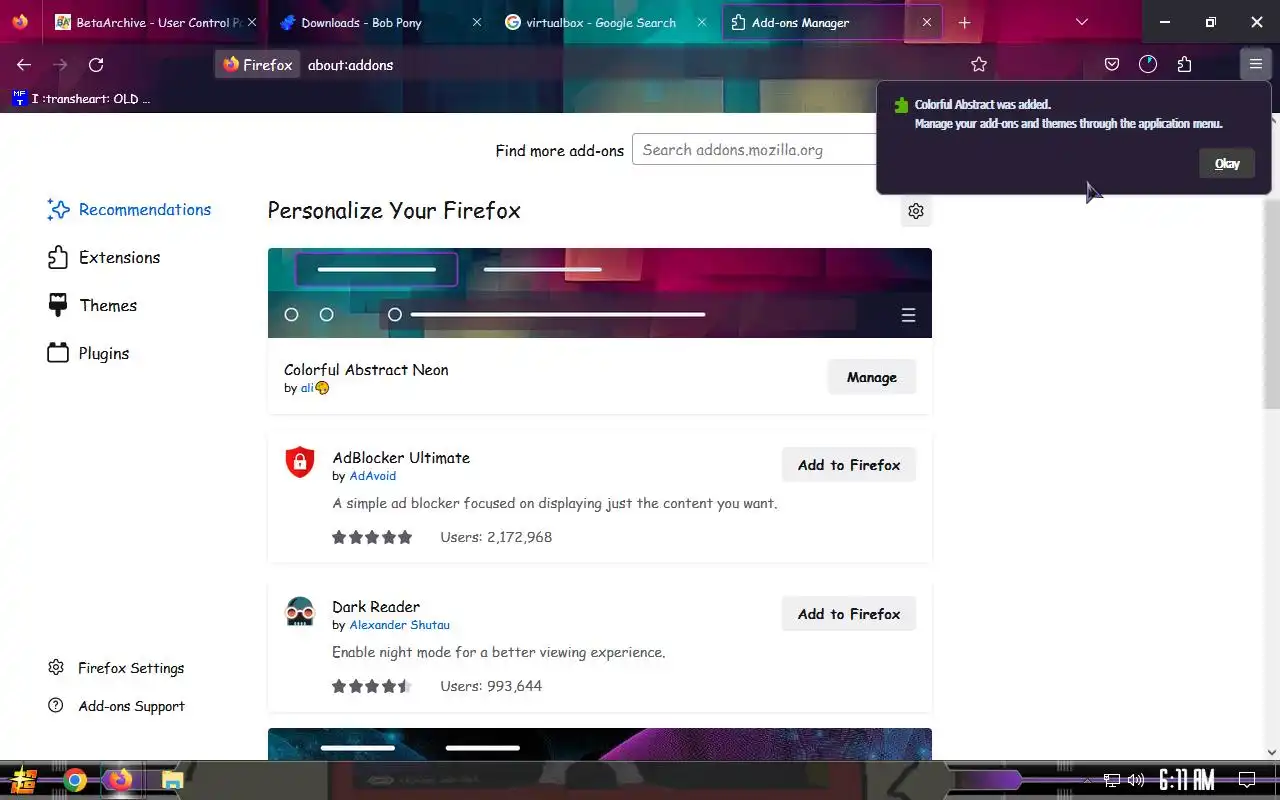Open the Firefox application menu hamburger icon
Viewport: 1280px width, 800px height.
tap(1255, 64)
